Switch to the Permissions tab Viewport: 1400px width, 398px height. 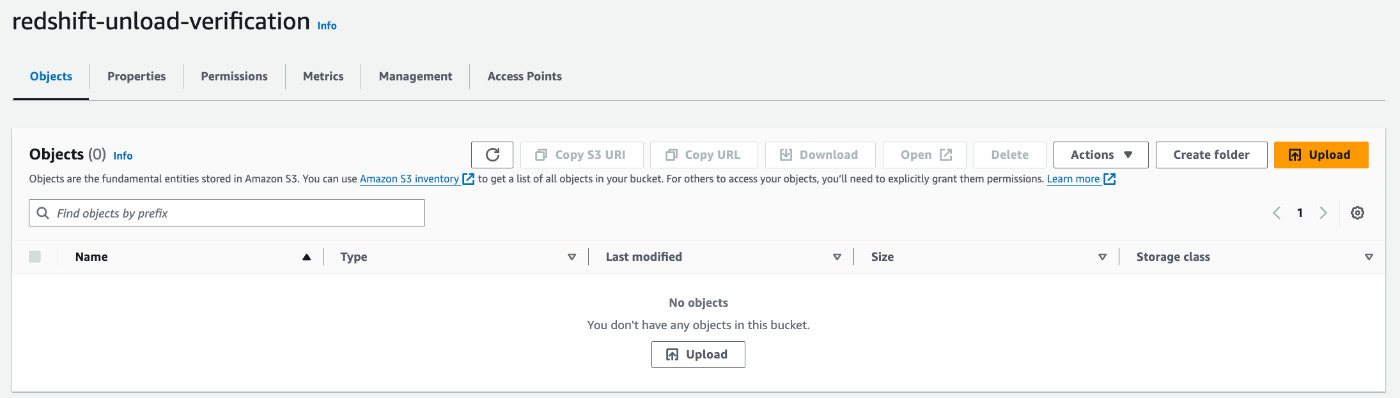(x=234, y=76)
